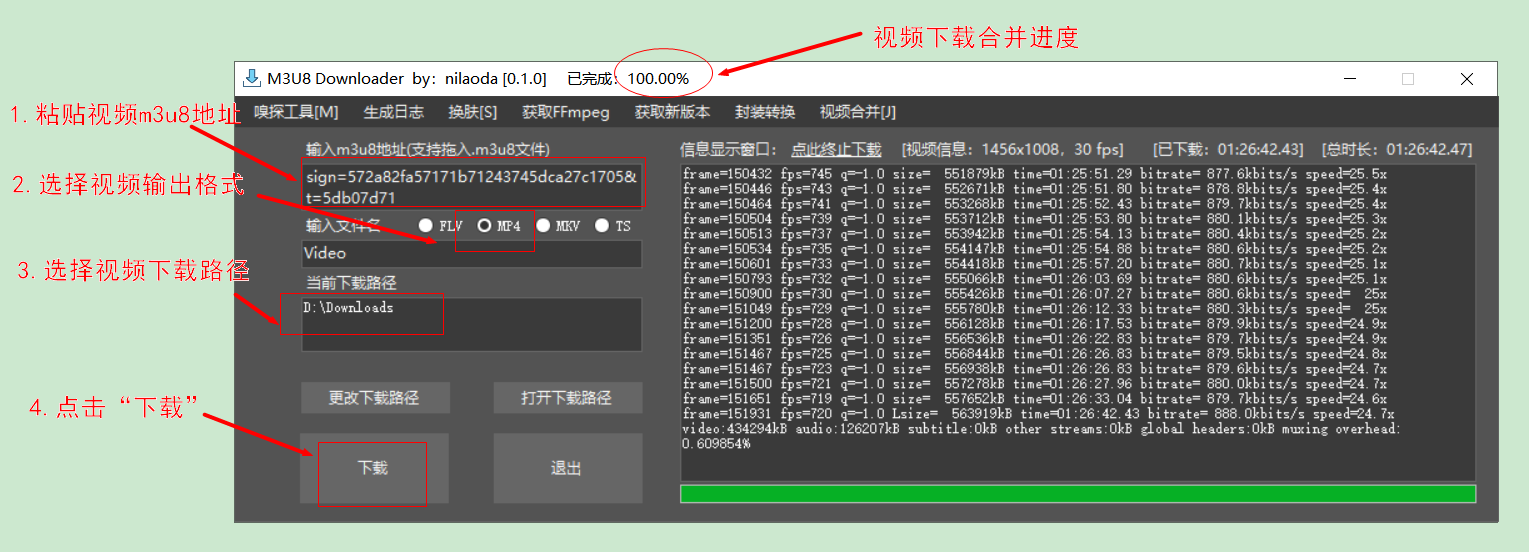Viewport: 1529px width, 552px height.
Task: Click the file name field containing Video
Action: (472, 254)
